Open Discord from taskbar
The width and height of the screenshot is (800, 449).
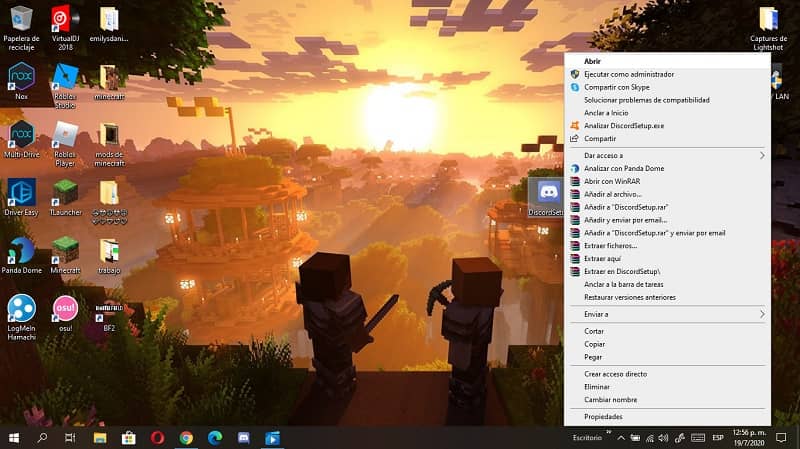[x=244, y=438]
